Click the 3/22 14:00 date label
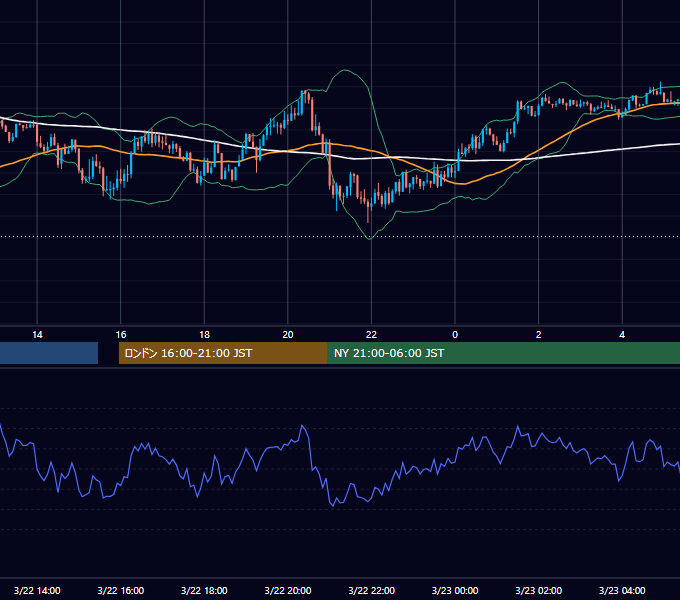The width and height of the screenshot is (680, 600). 37,590
